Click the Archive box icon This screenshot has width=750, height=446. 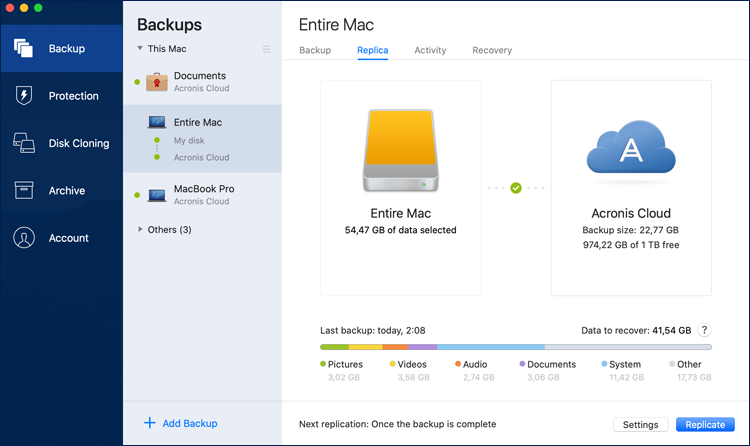click(x=23, y=190)
